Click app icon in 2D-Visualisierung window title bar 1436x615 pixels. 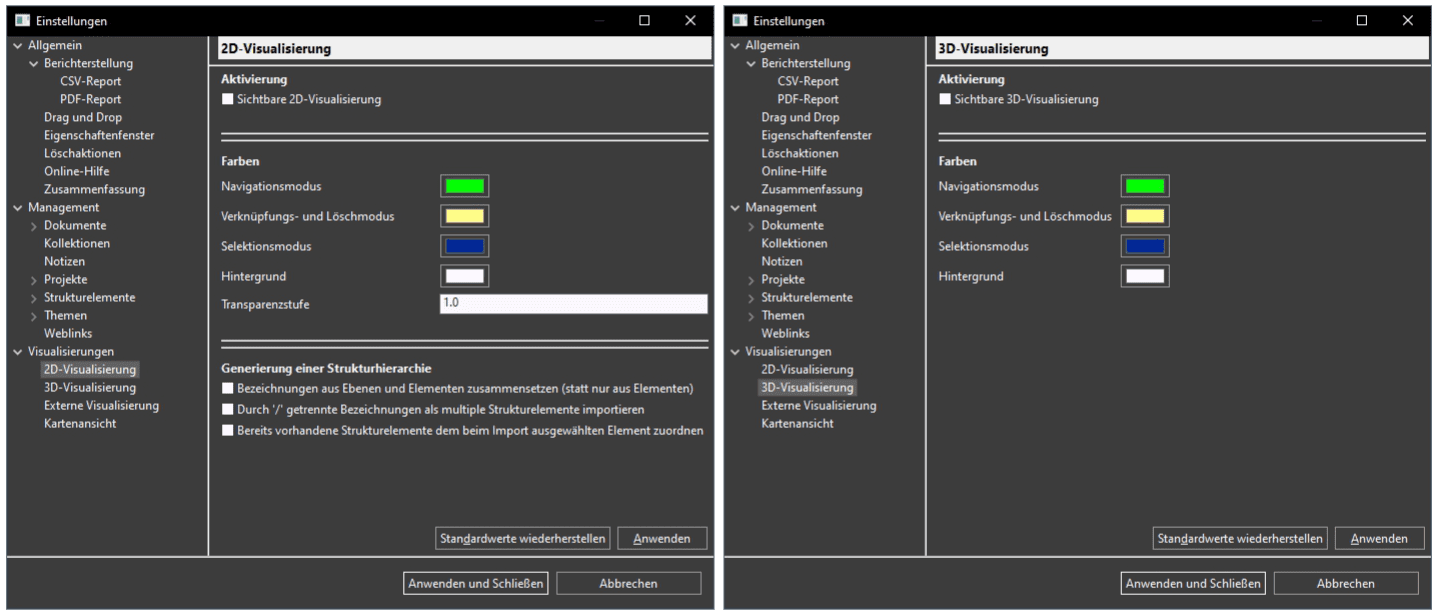point(23,20)
